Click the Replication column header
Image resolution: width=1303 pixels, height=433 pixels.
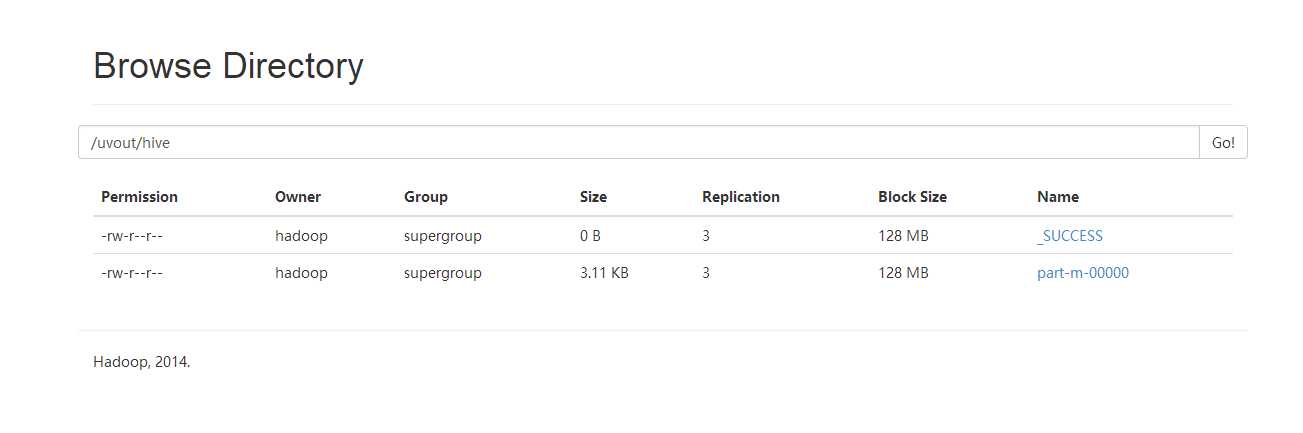(x=741, y=197)
